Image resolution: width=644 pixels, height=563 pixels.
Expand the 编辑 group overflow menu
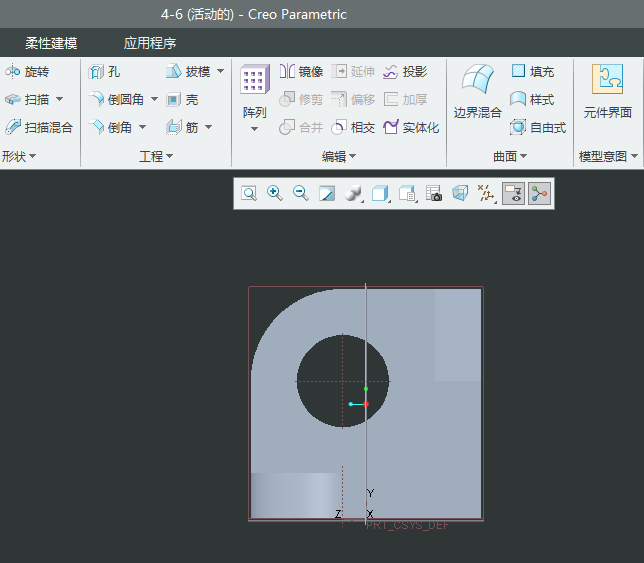[x=339, y=156]
